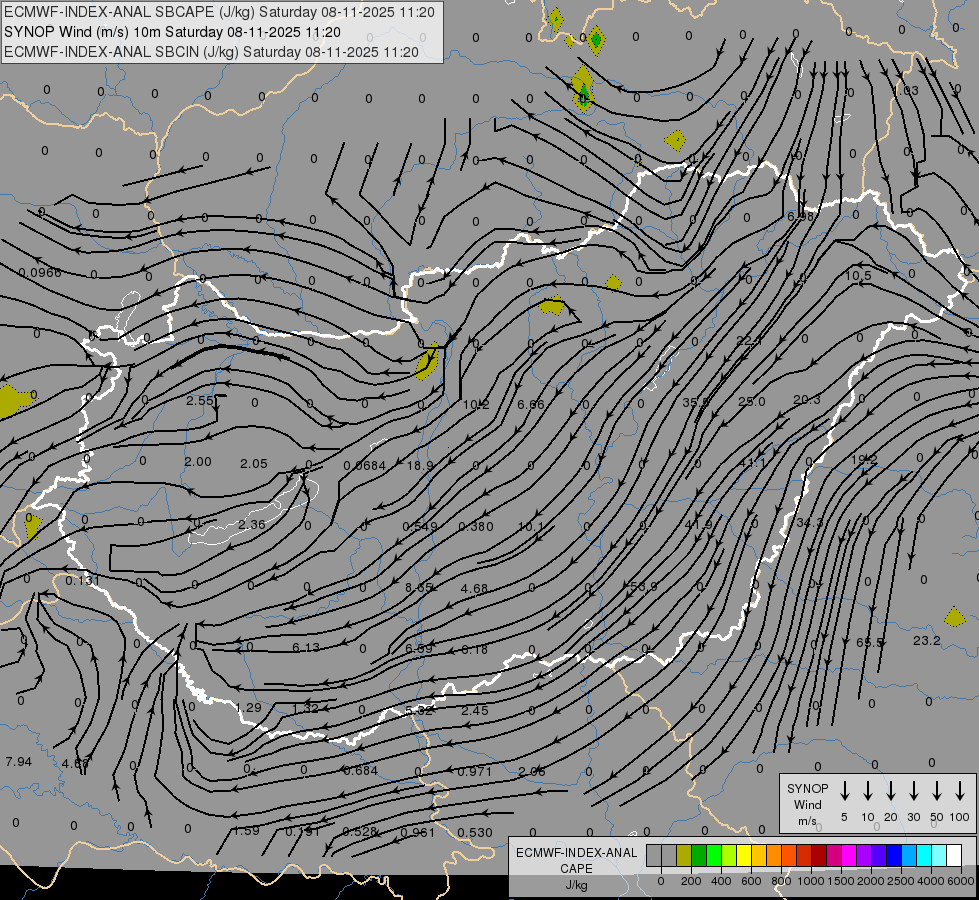Click the 41.9 CAPE value on map

pos(698,524)
